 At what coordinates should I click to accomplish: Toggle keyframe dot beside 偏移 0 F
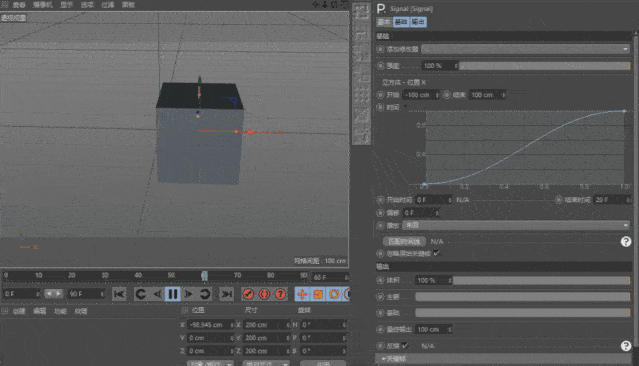(x=380, y=213)
